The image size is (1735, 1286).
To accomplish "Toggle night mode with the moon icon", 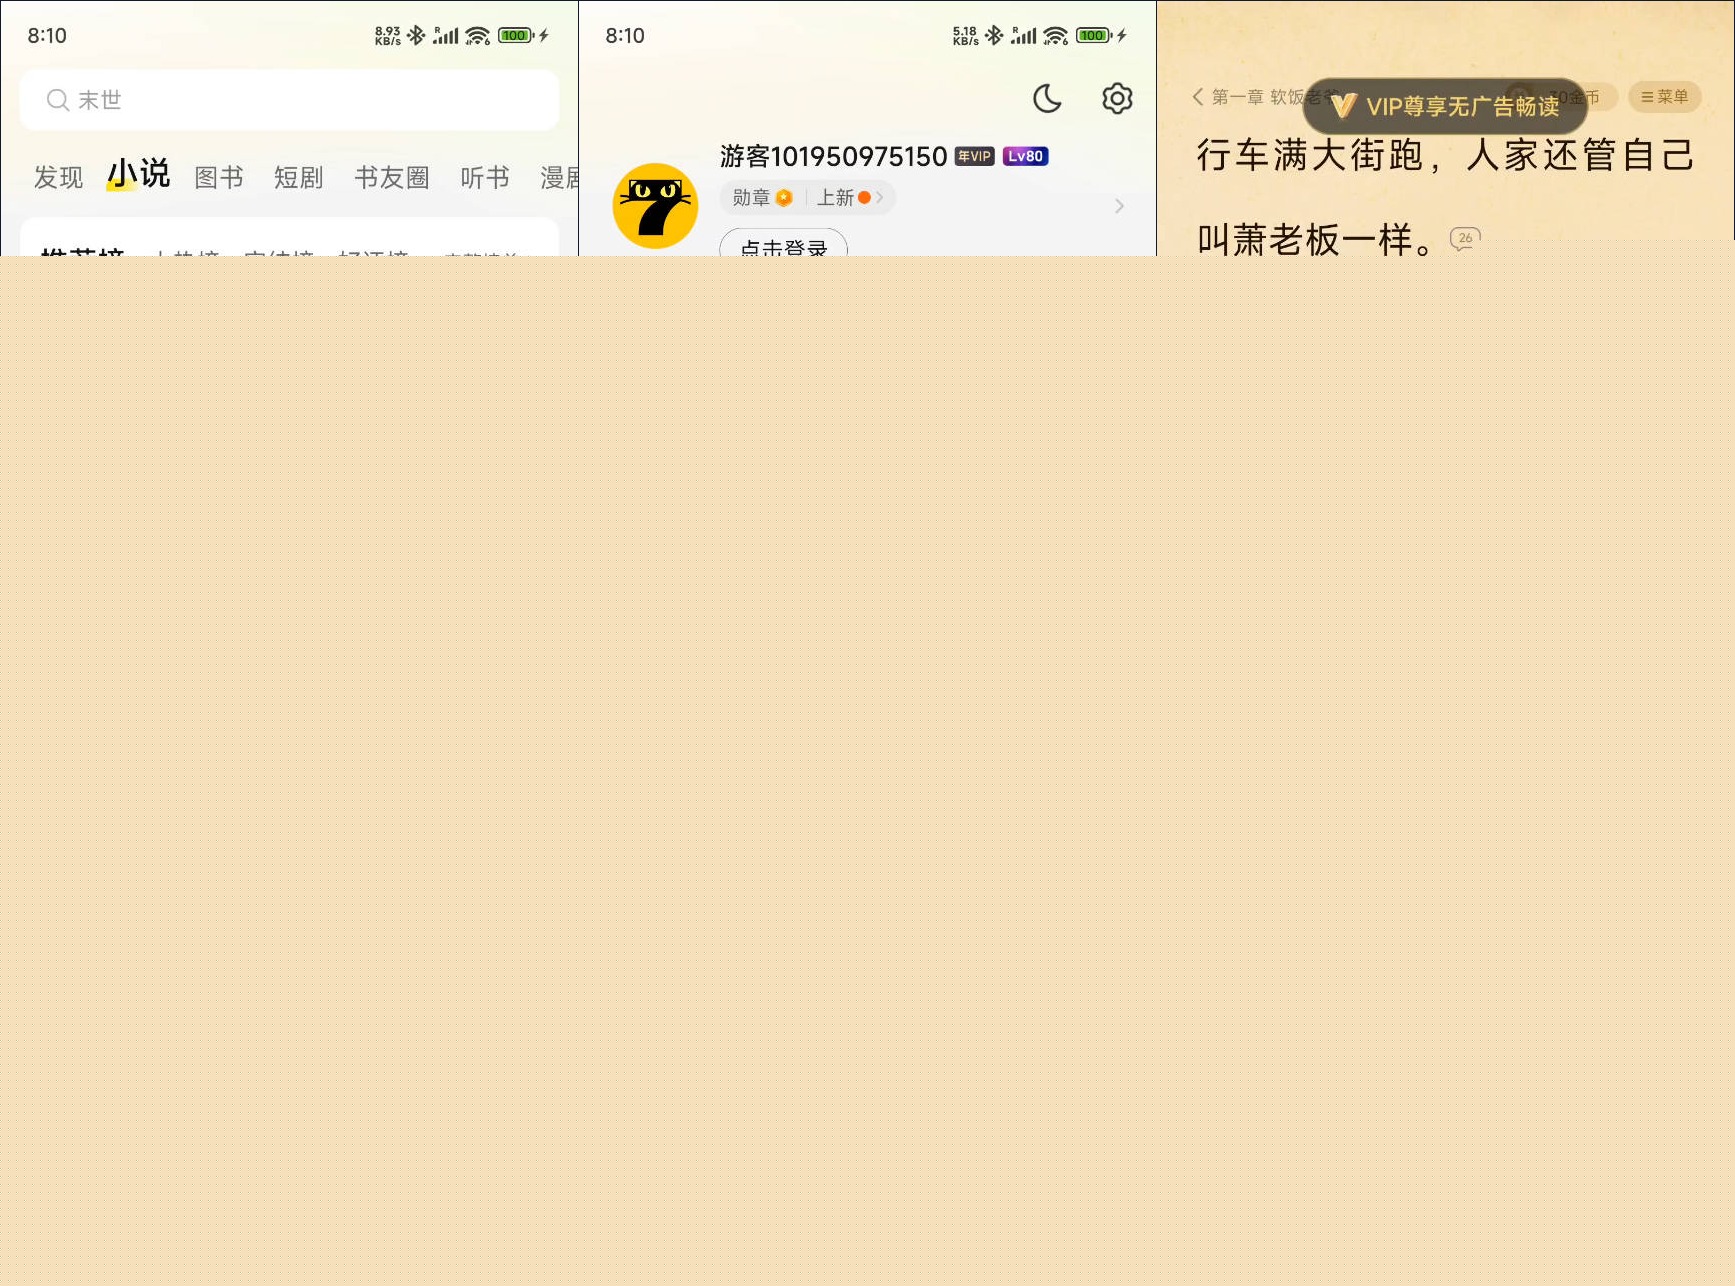I will [1047, 98].
